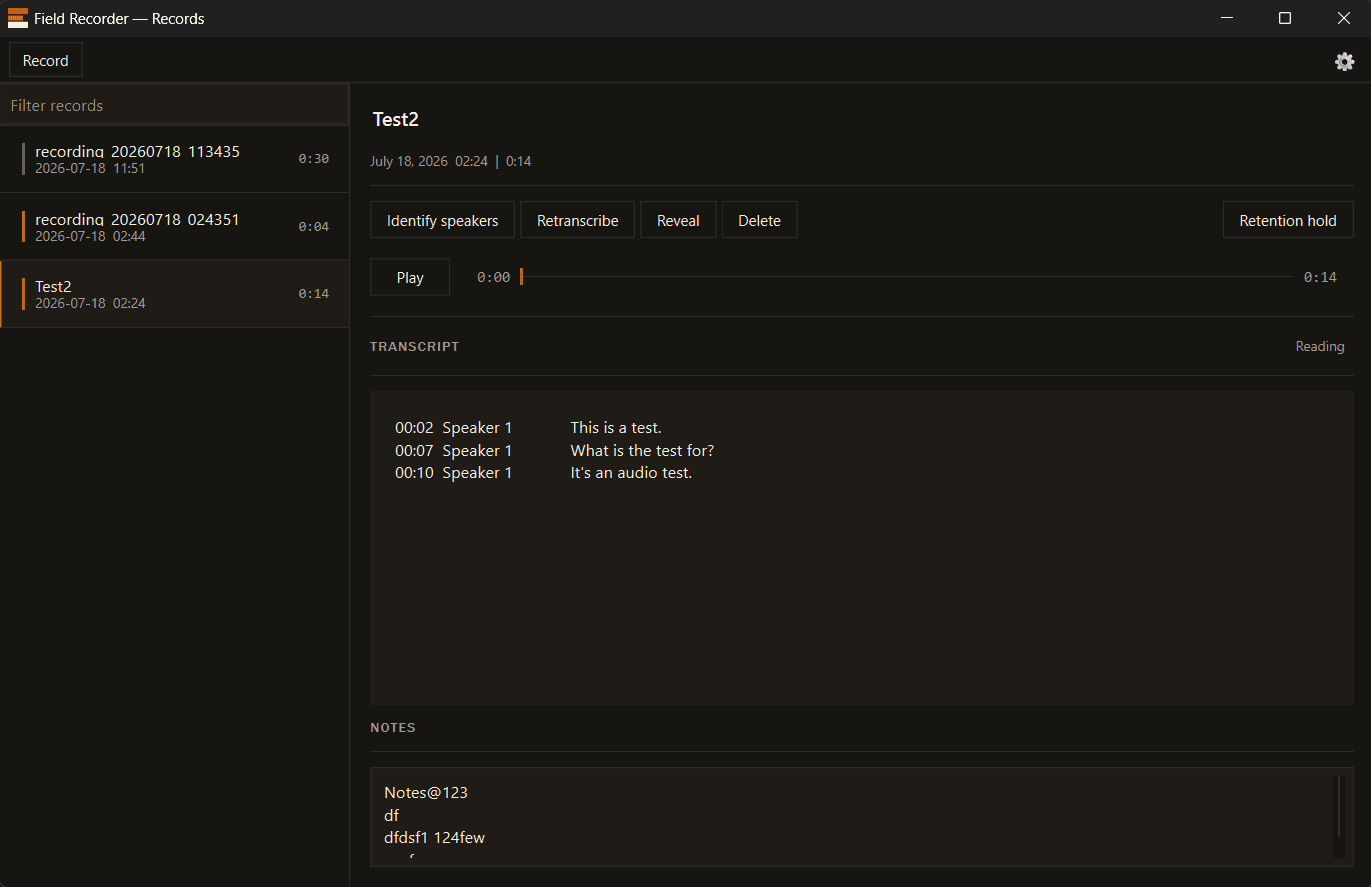Click the transcript line "What is the test for?"
Image resolution: width=1371 pixels, height=887 pixels.
click(x=642, y=450)
